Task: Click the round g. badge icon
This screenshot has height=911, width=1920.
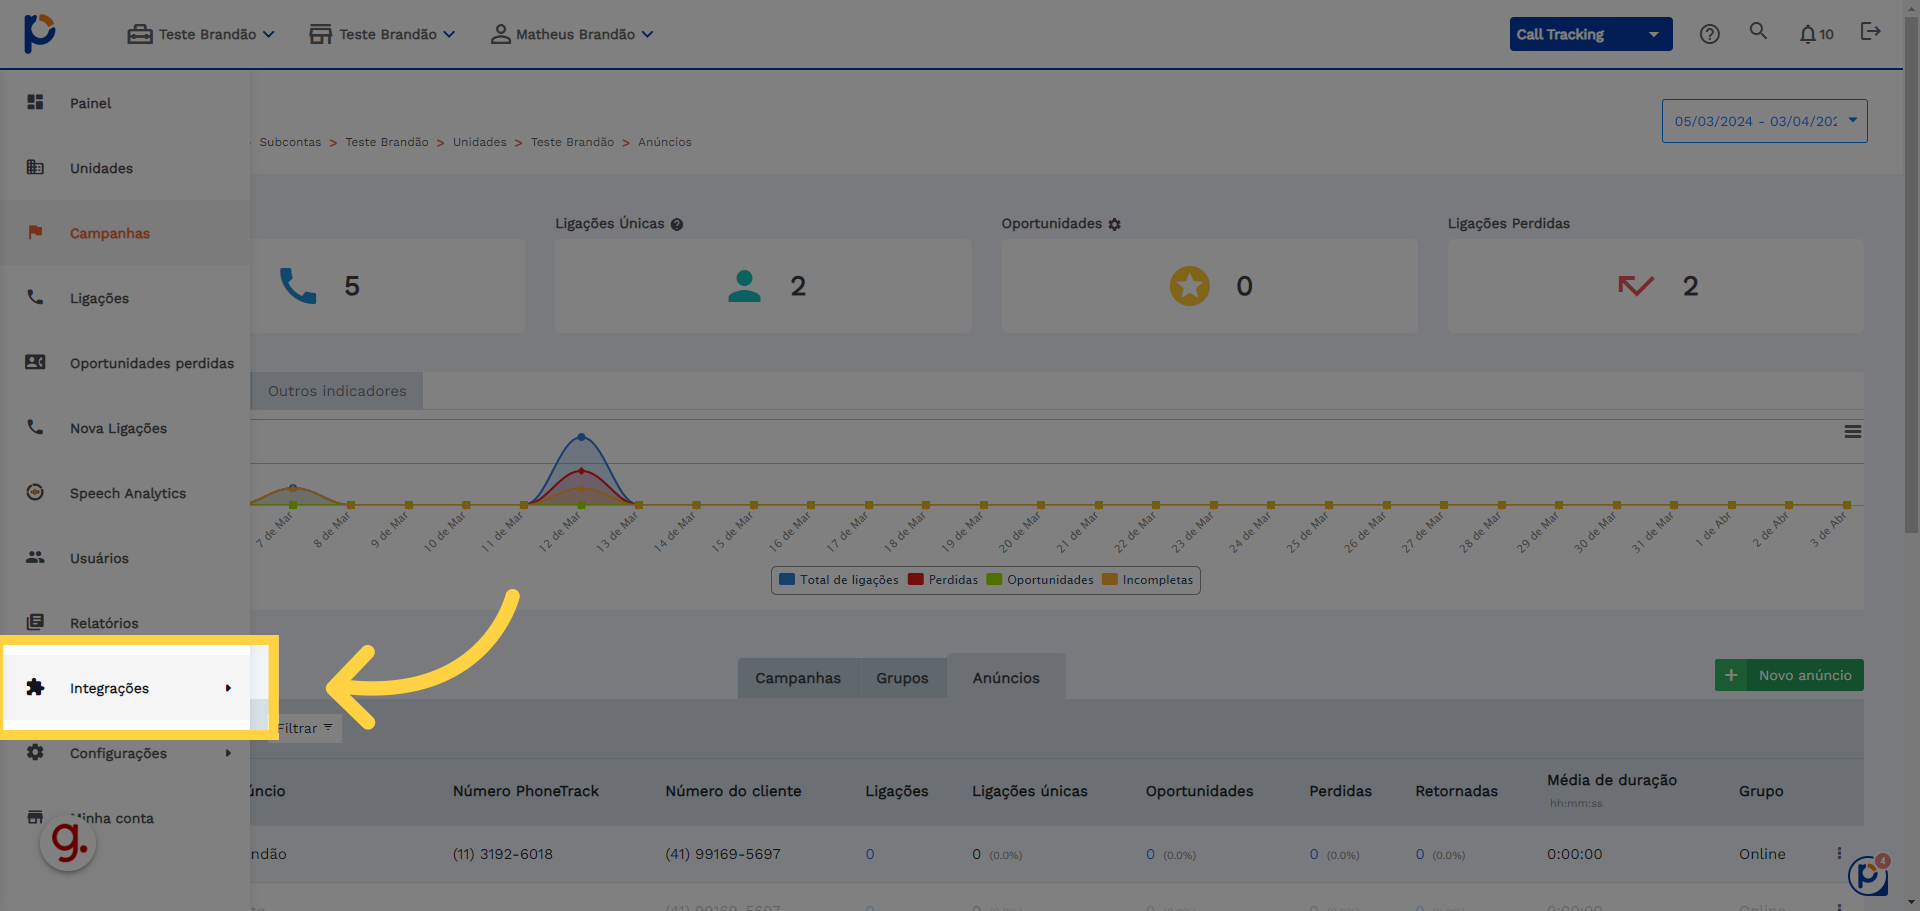Action: click(68, 843)
